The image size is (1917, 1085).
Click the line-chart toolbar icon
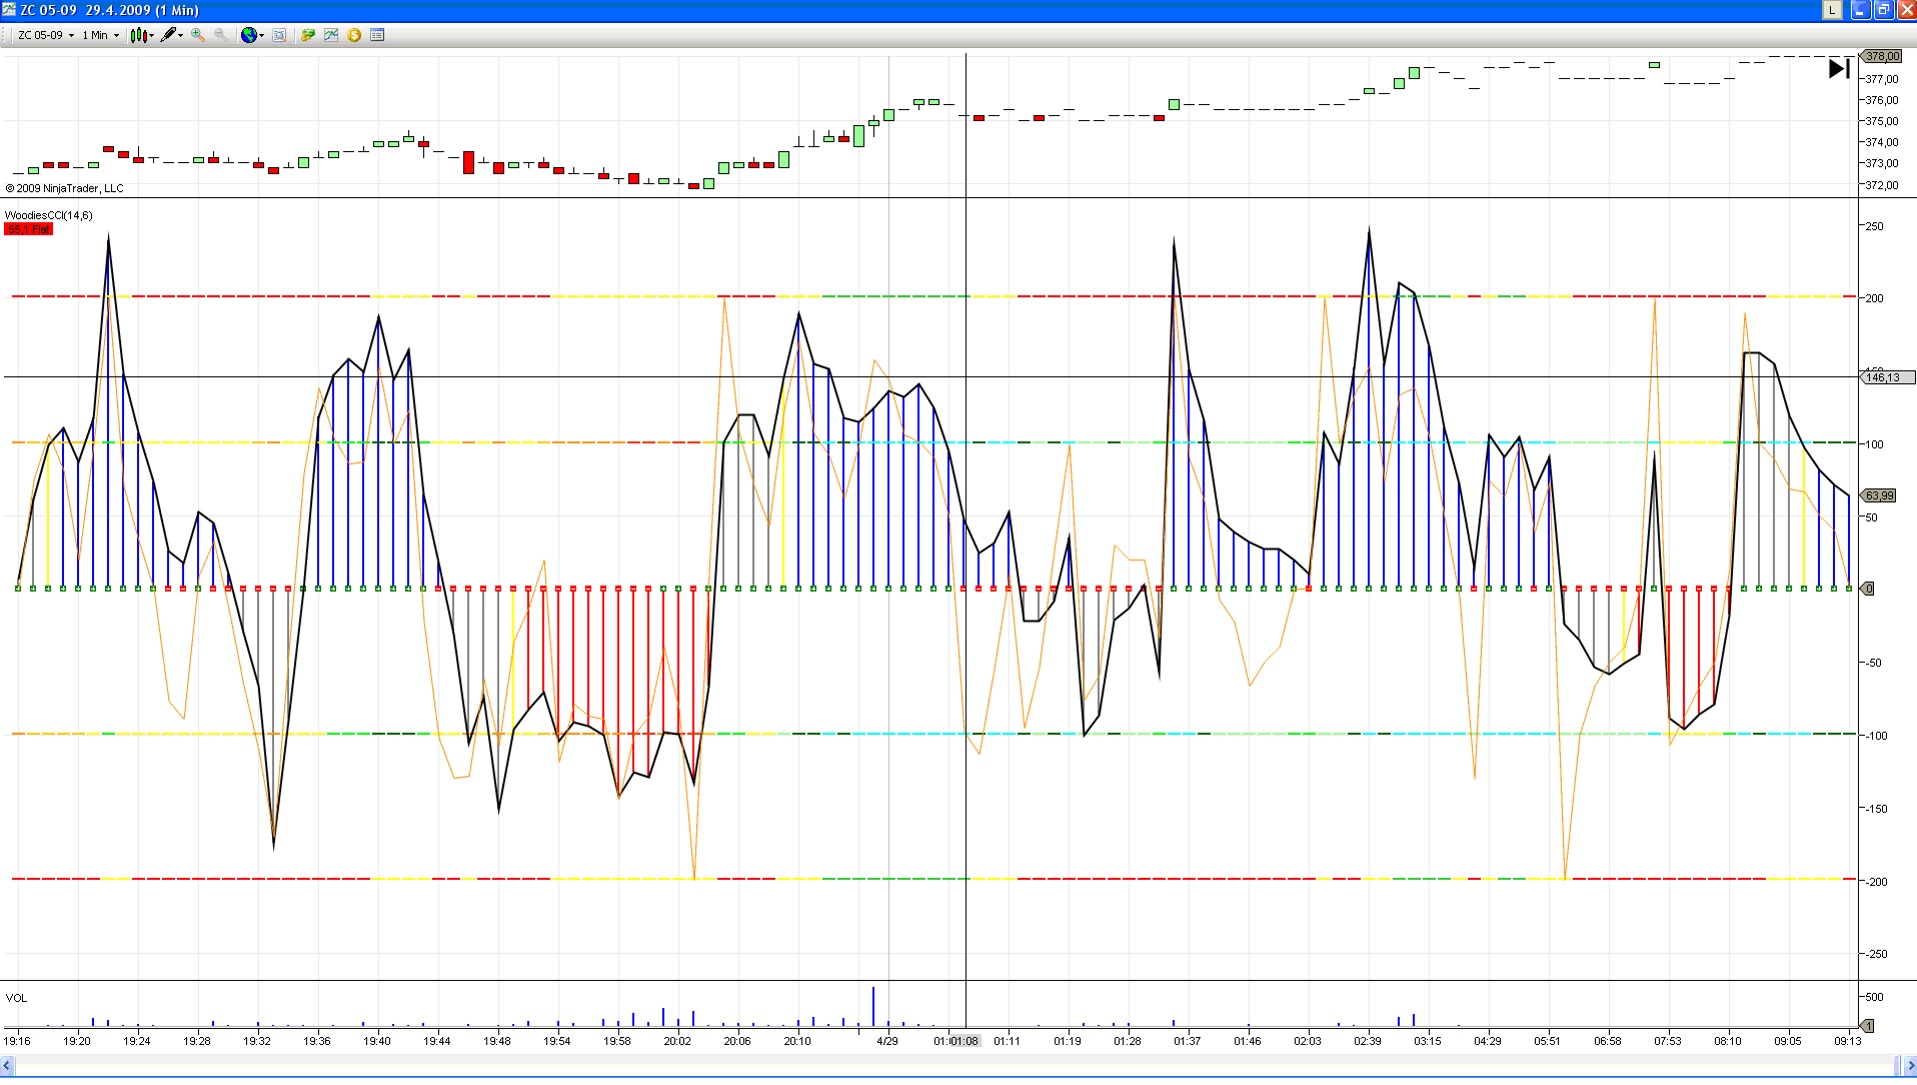click(x=331, y=35)
